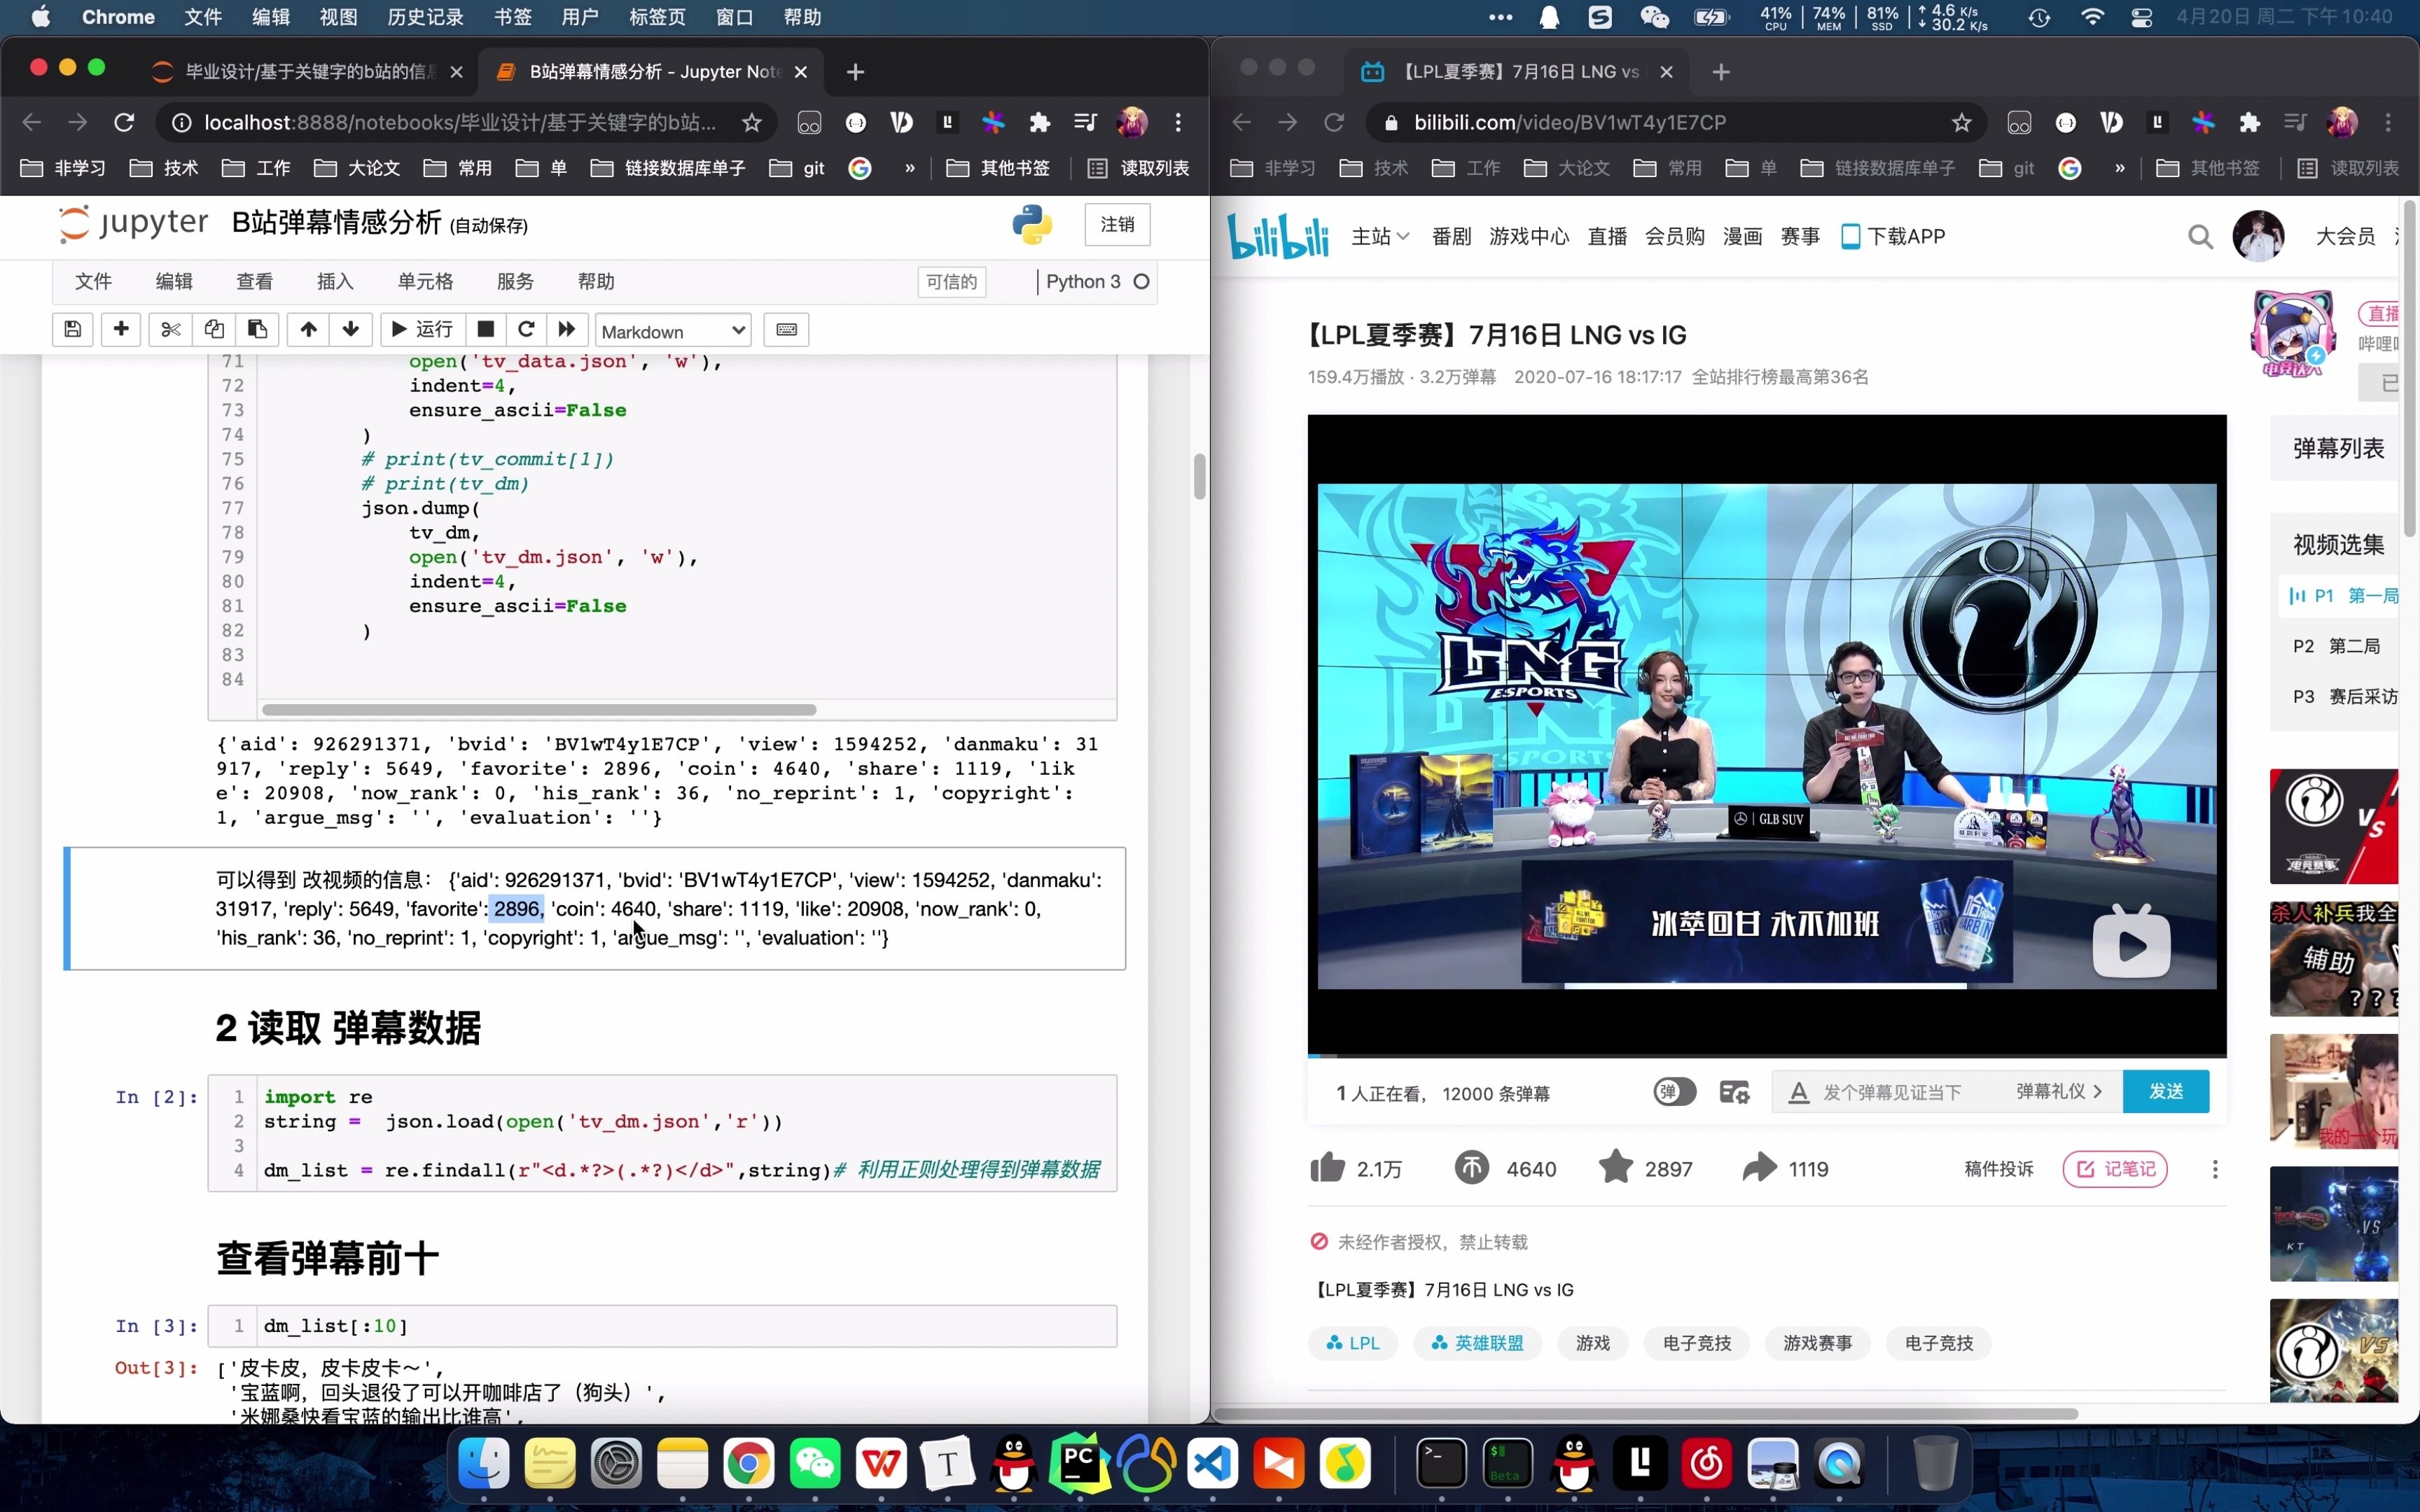Image resolution: width=2420 pixels, height=1512 pixels.
Task: Paste cells below with the Jupyter paste icon
Action: coord(257,329)
